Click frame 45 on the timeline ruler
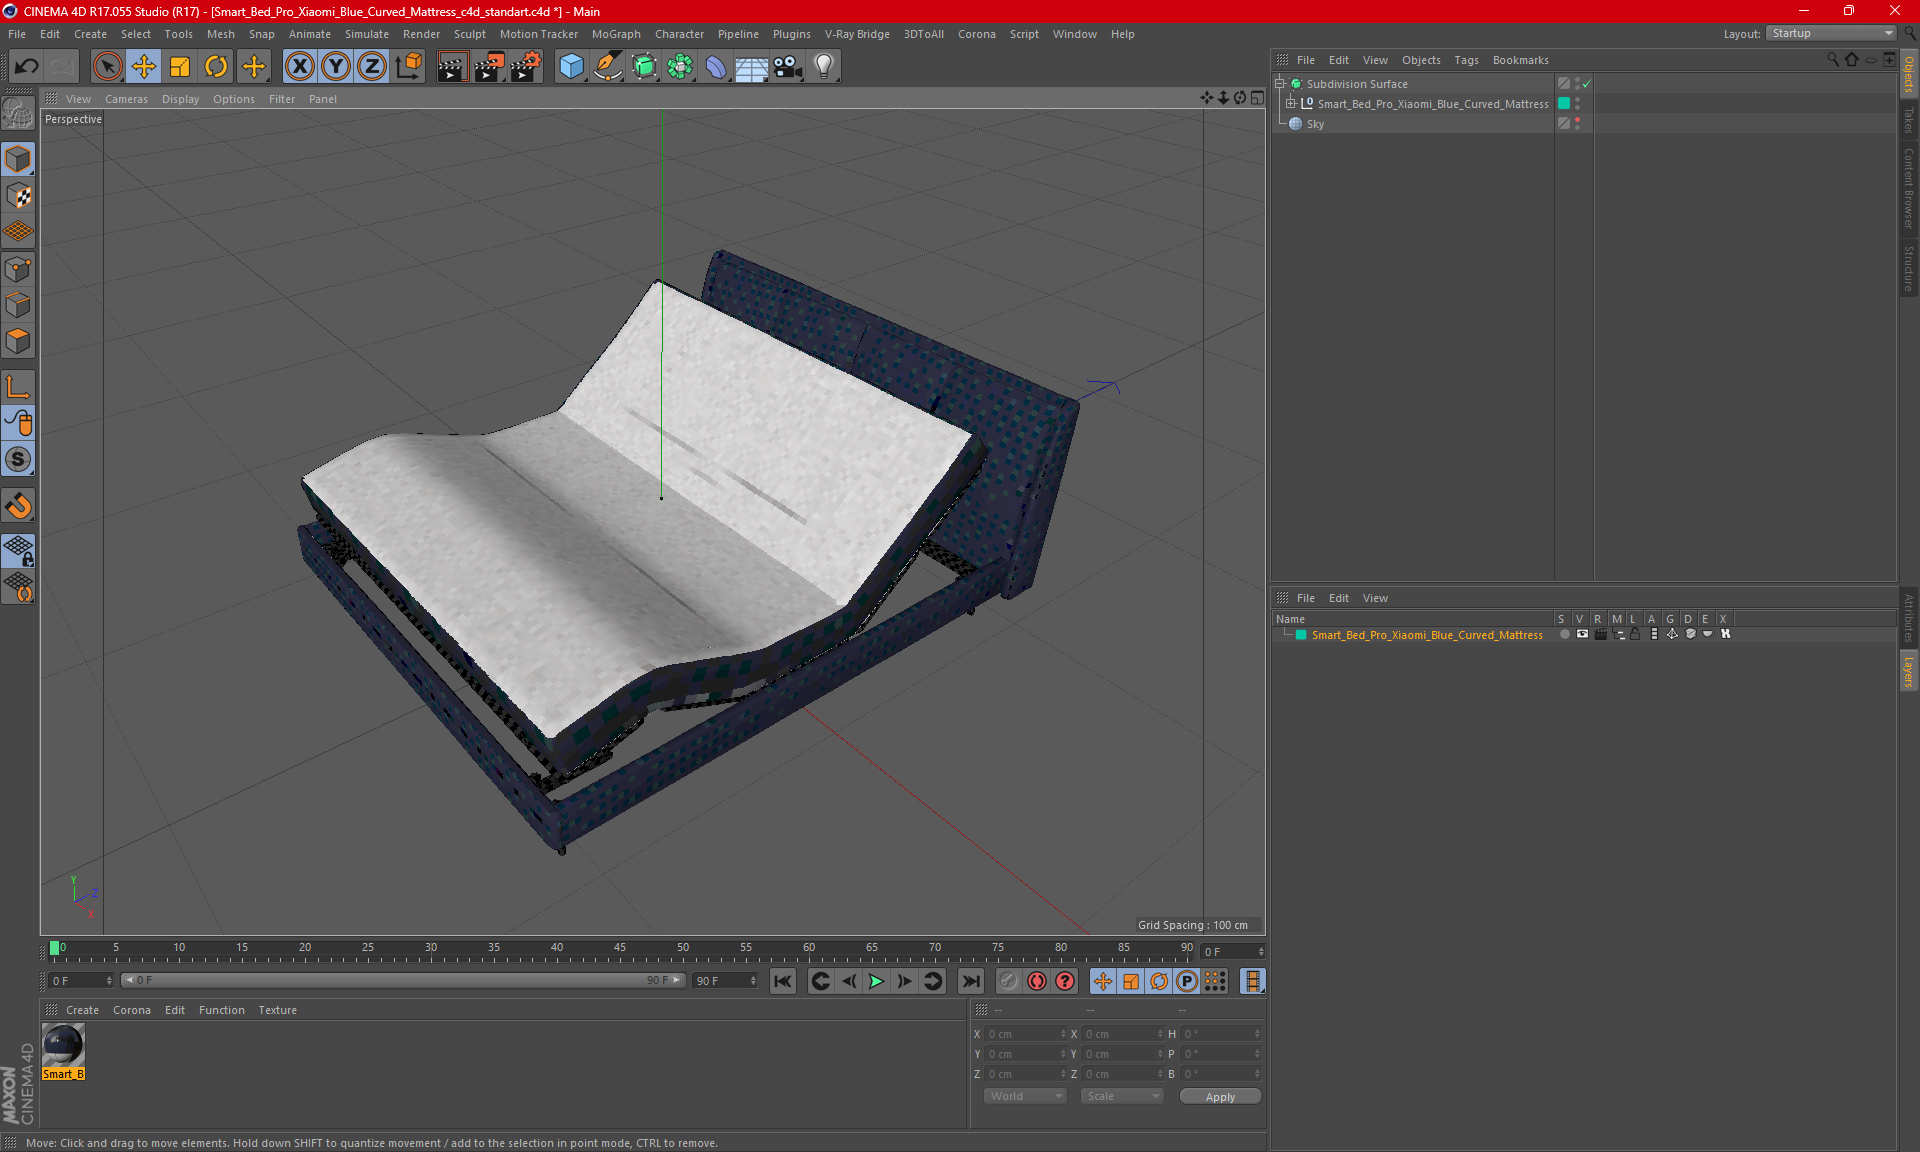The image size is (1920, 1152). pyautogui.click(x=620, y=950)
